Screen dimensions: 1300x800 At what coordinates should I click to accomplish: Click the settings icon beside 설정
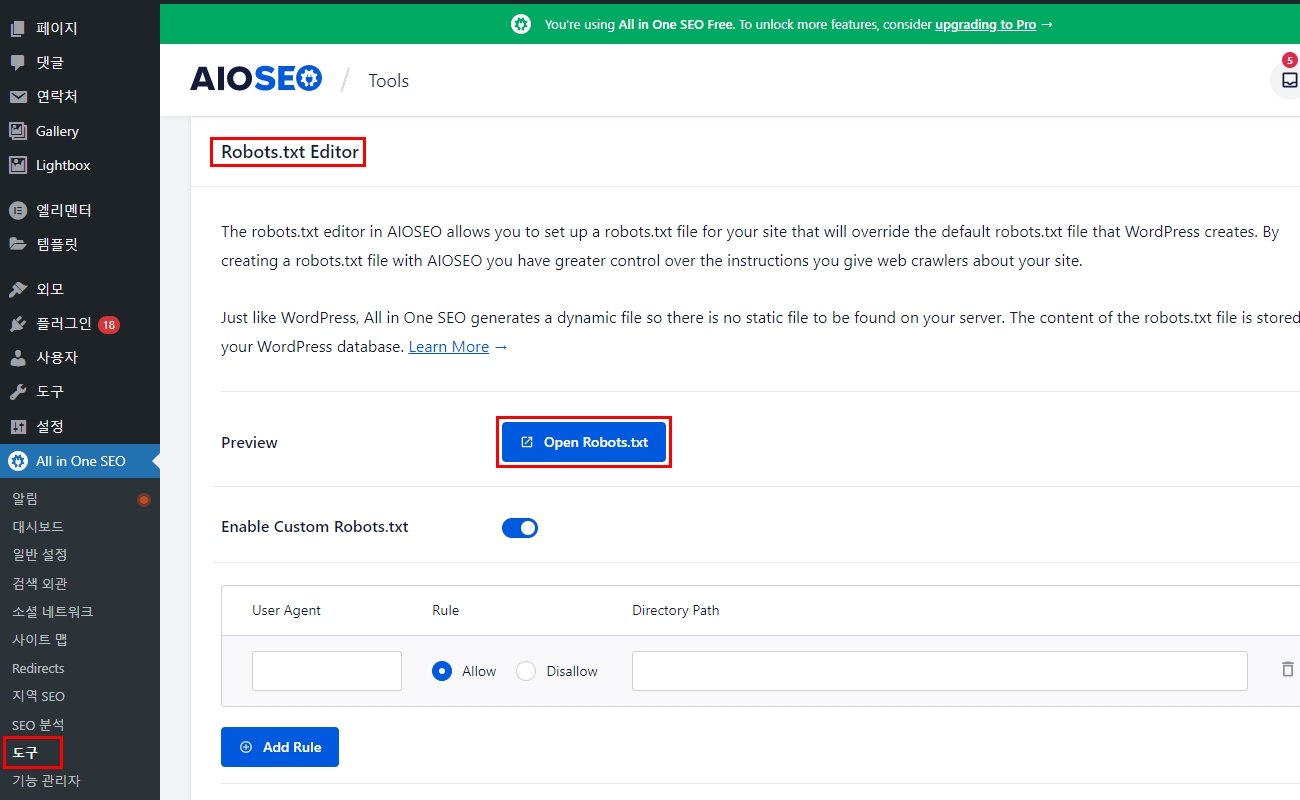point(18,426)
